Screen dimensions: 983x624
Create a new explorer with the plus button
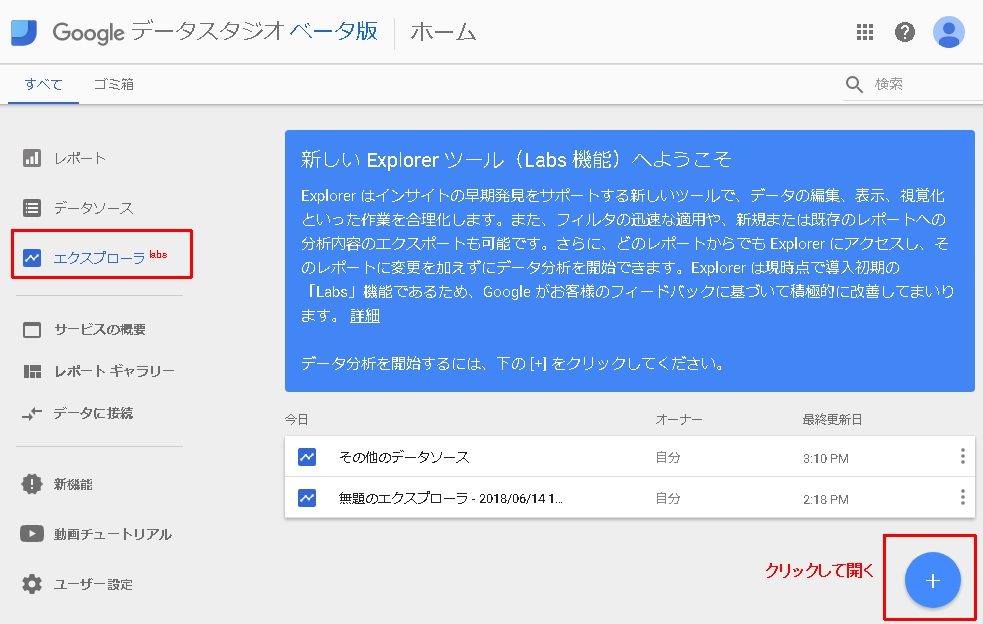932,580
